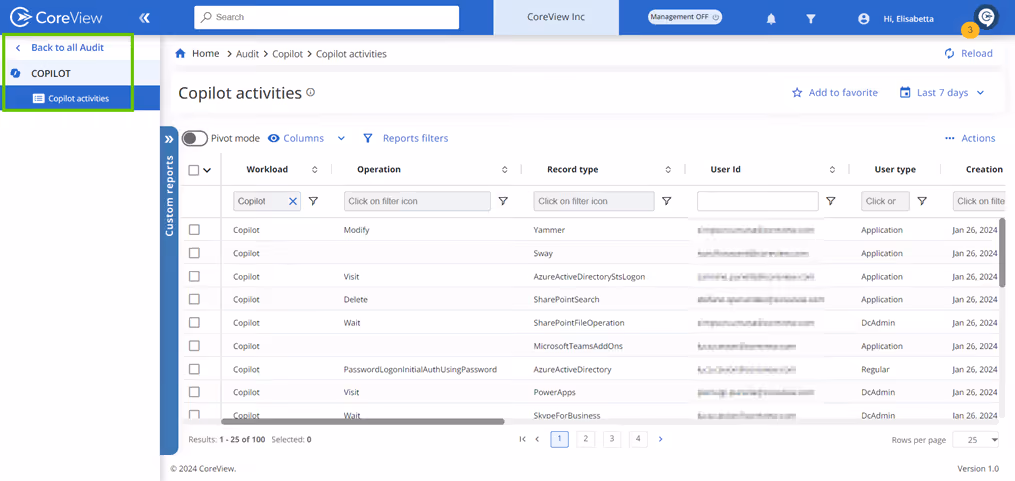The image size is (1015, 481).
Task: Toggle Pivot mode switch
Action: point(194,139)
